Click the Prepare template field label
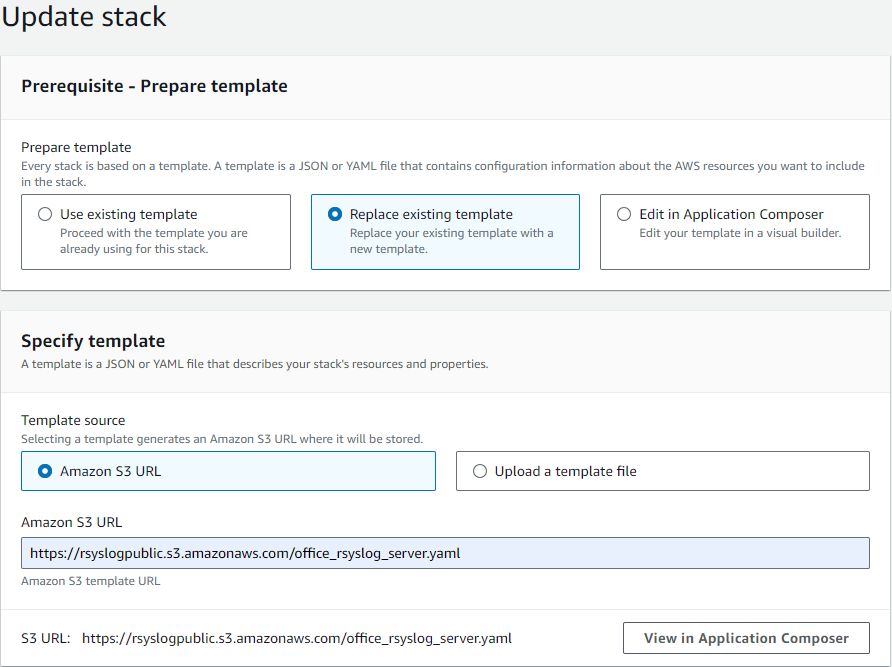The image size is (892, 667). (x=76, y=147)
